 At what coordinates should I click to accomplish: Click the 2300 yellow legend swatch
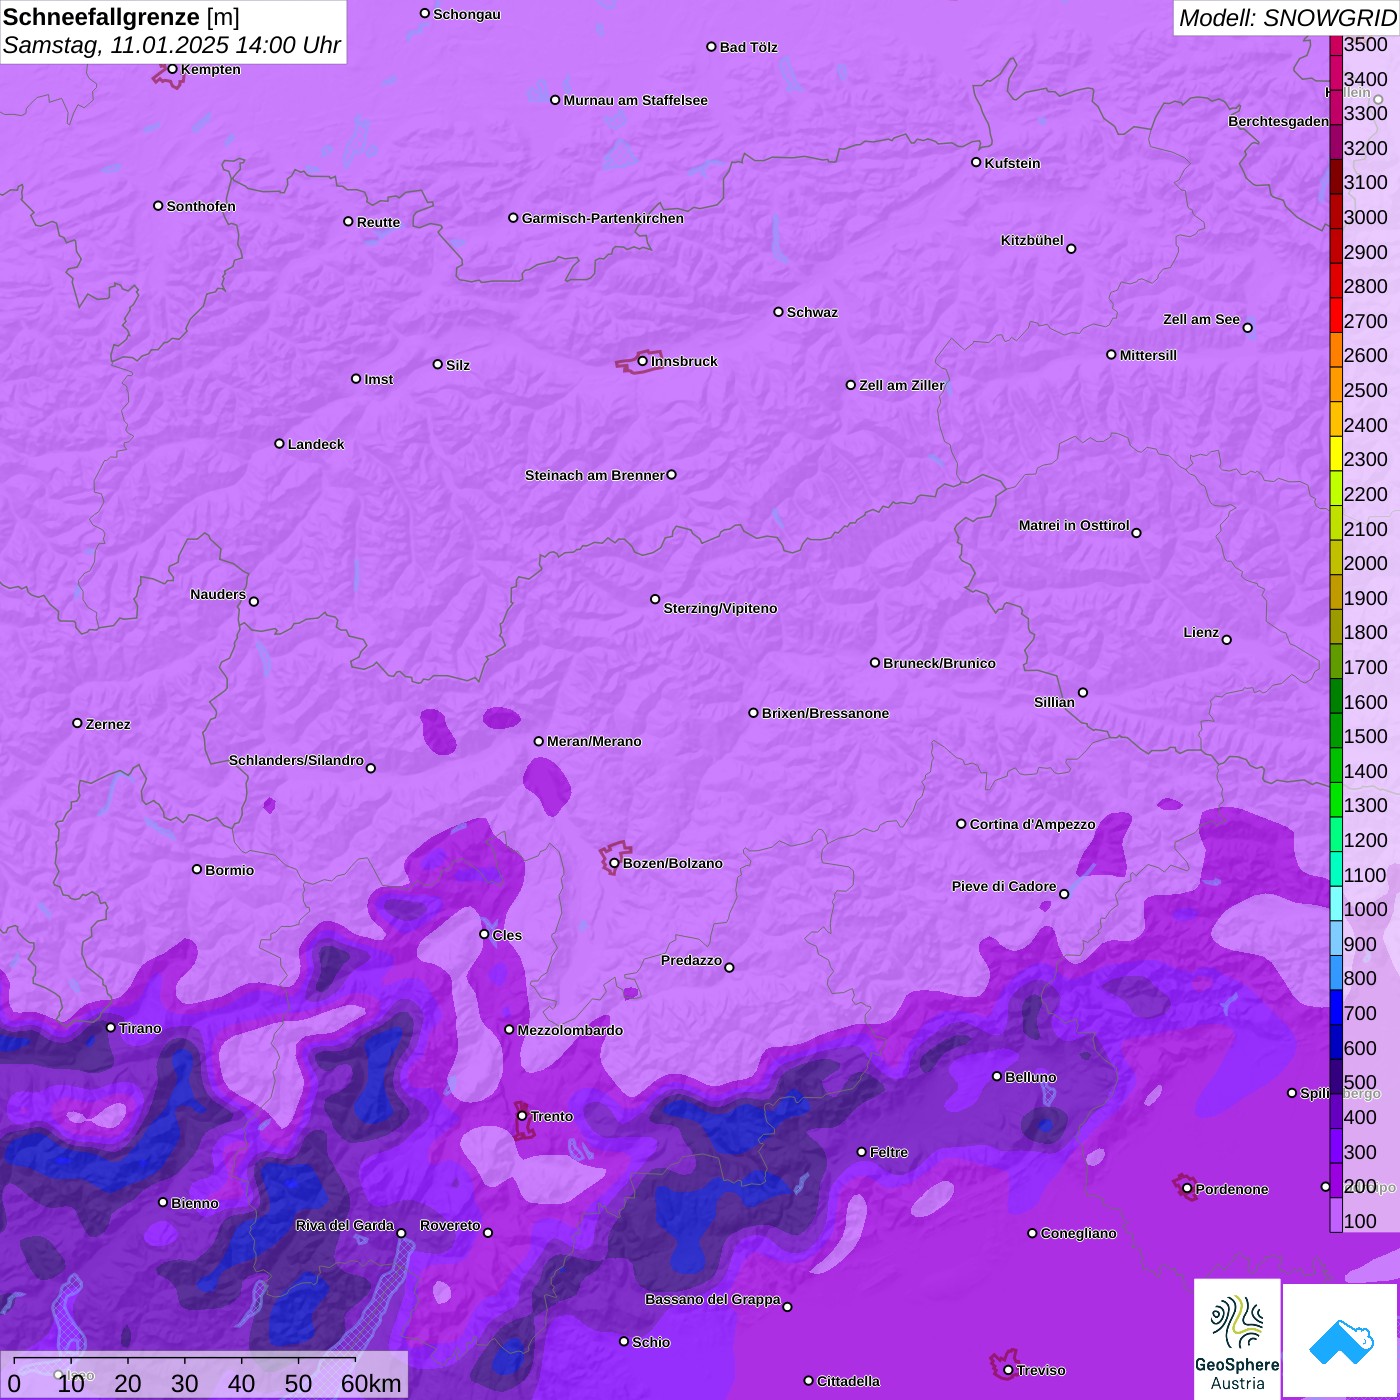tap(1336, 453)
